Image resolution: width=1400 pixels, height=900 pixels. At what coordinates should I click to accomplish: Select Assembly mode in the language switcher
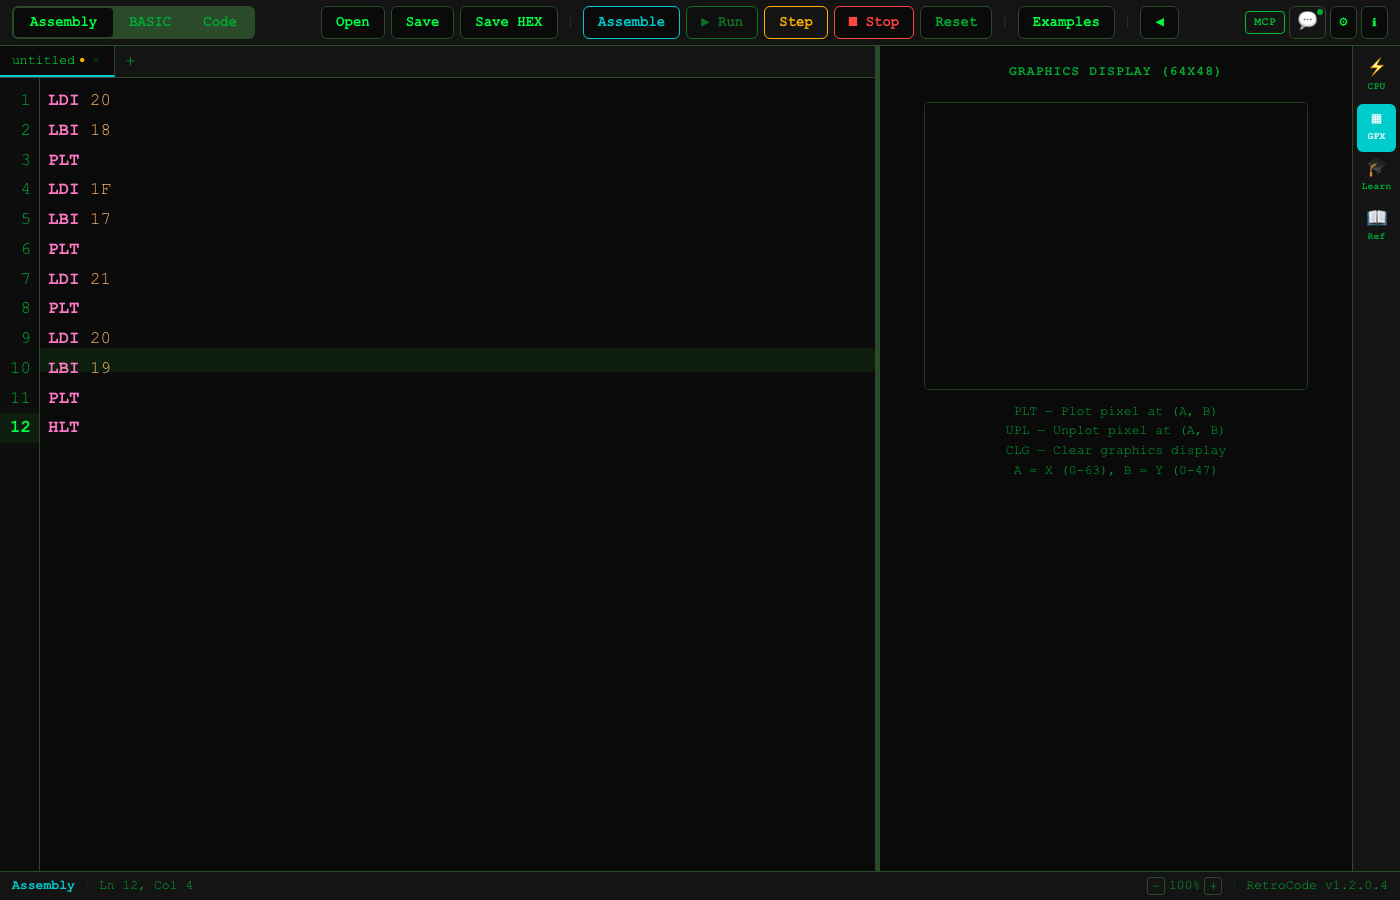(63, 21)
